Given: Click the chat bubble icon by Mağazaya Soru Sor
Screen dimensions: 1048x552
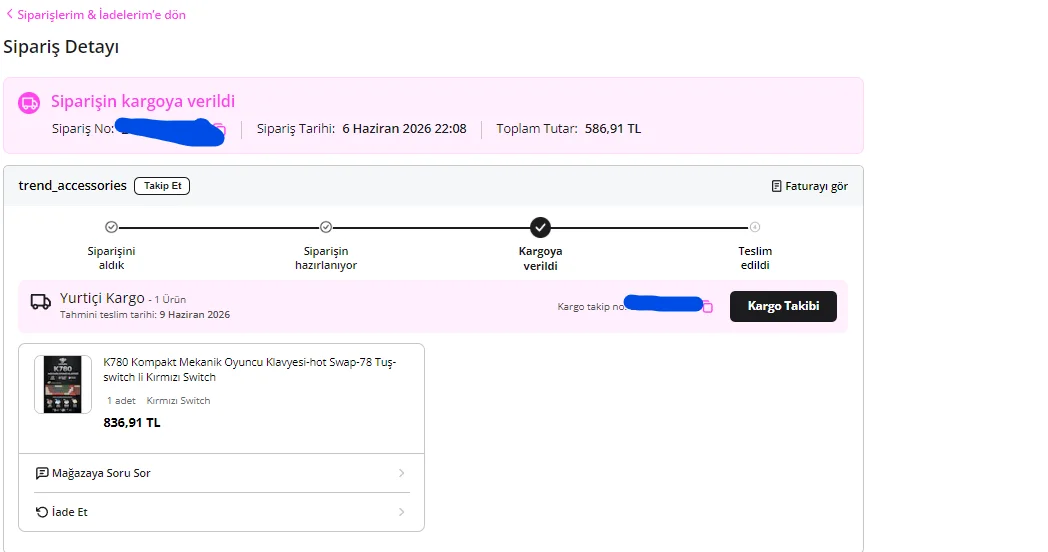Looking at the screenshot, I should (41, 473).
